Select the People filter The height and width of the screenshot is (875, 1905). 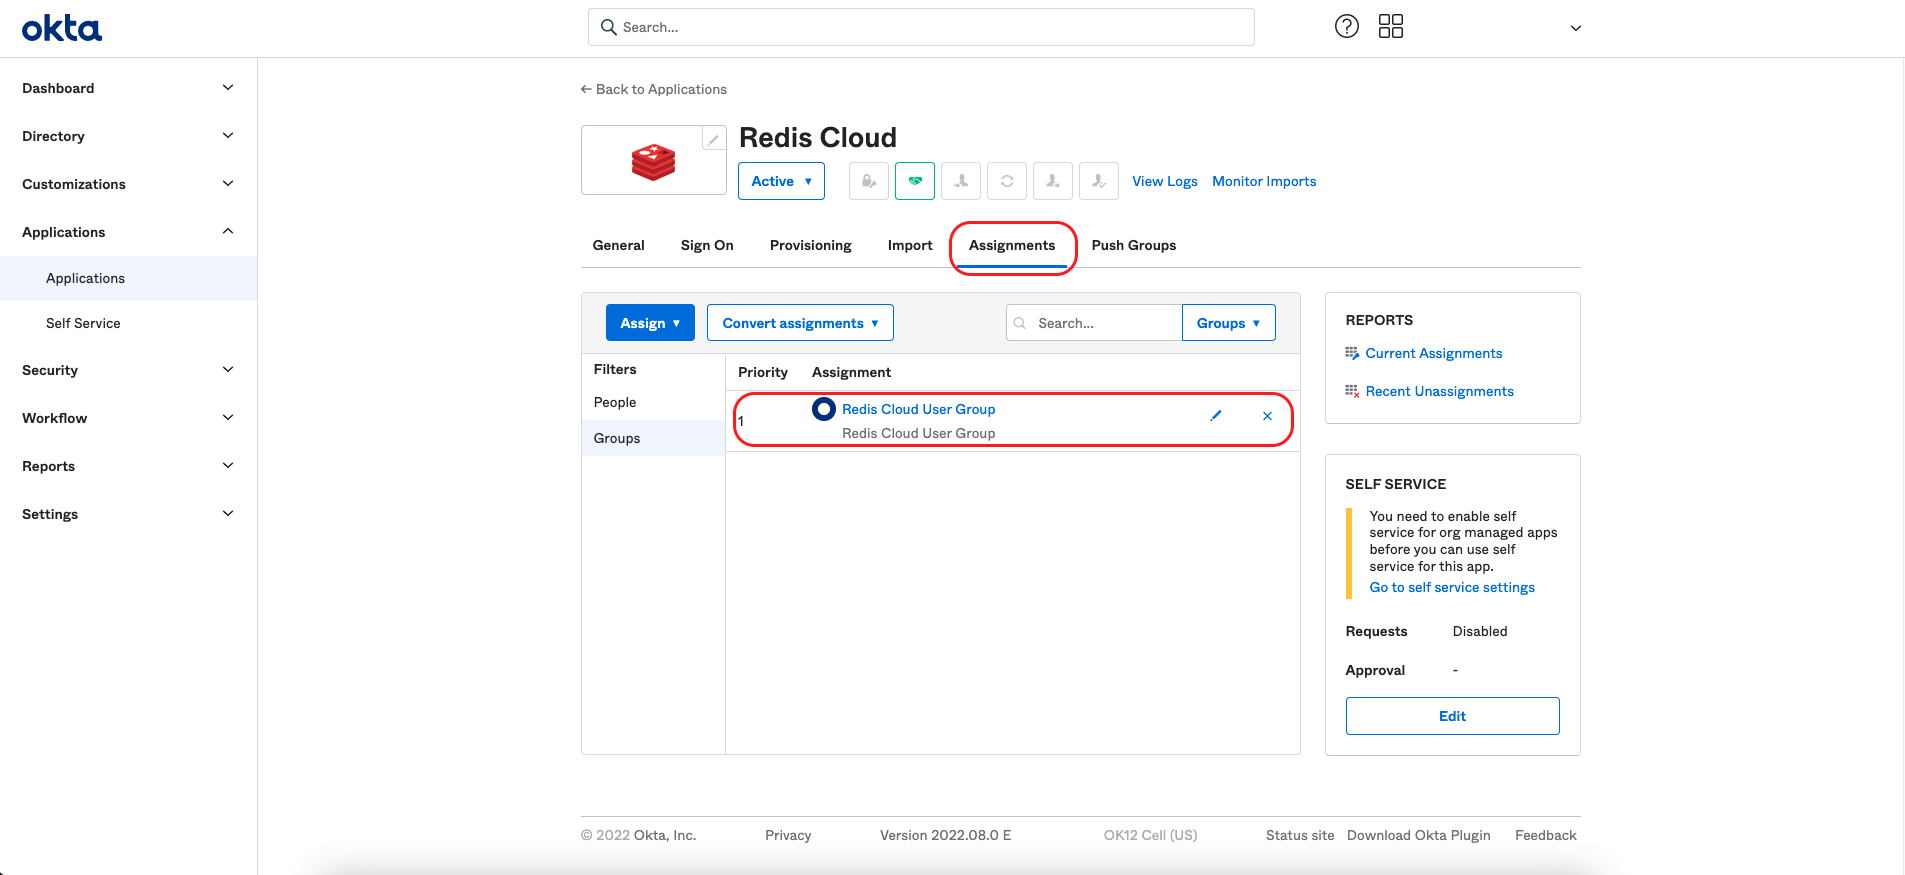(x=615, y=402)
